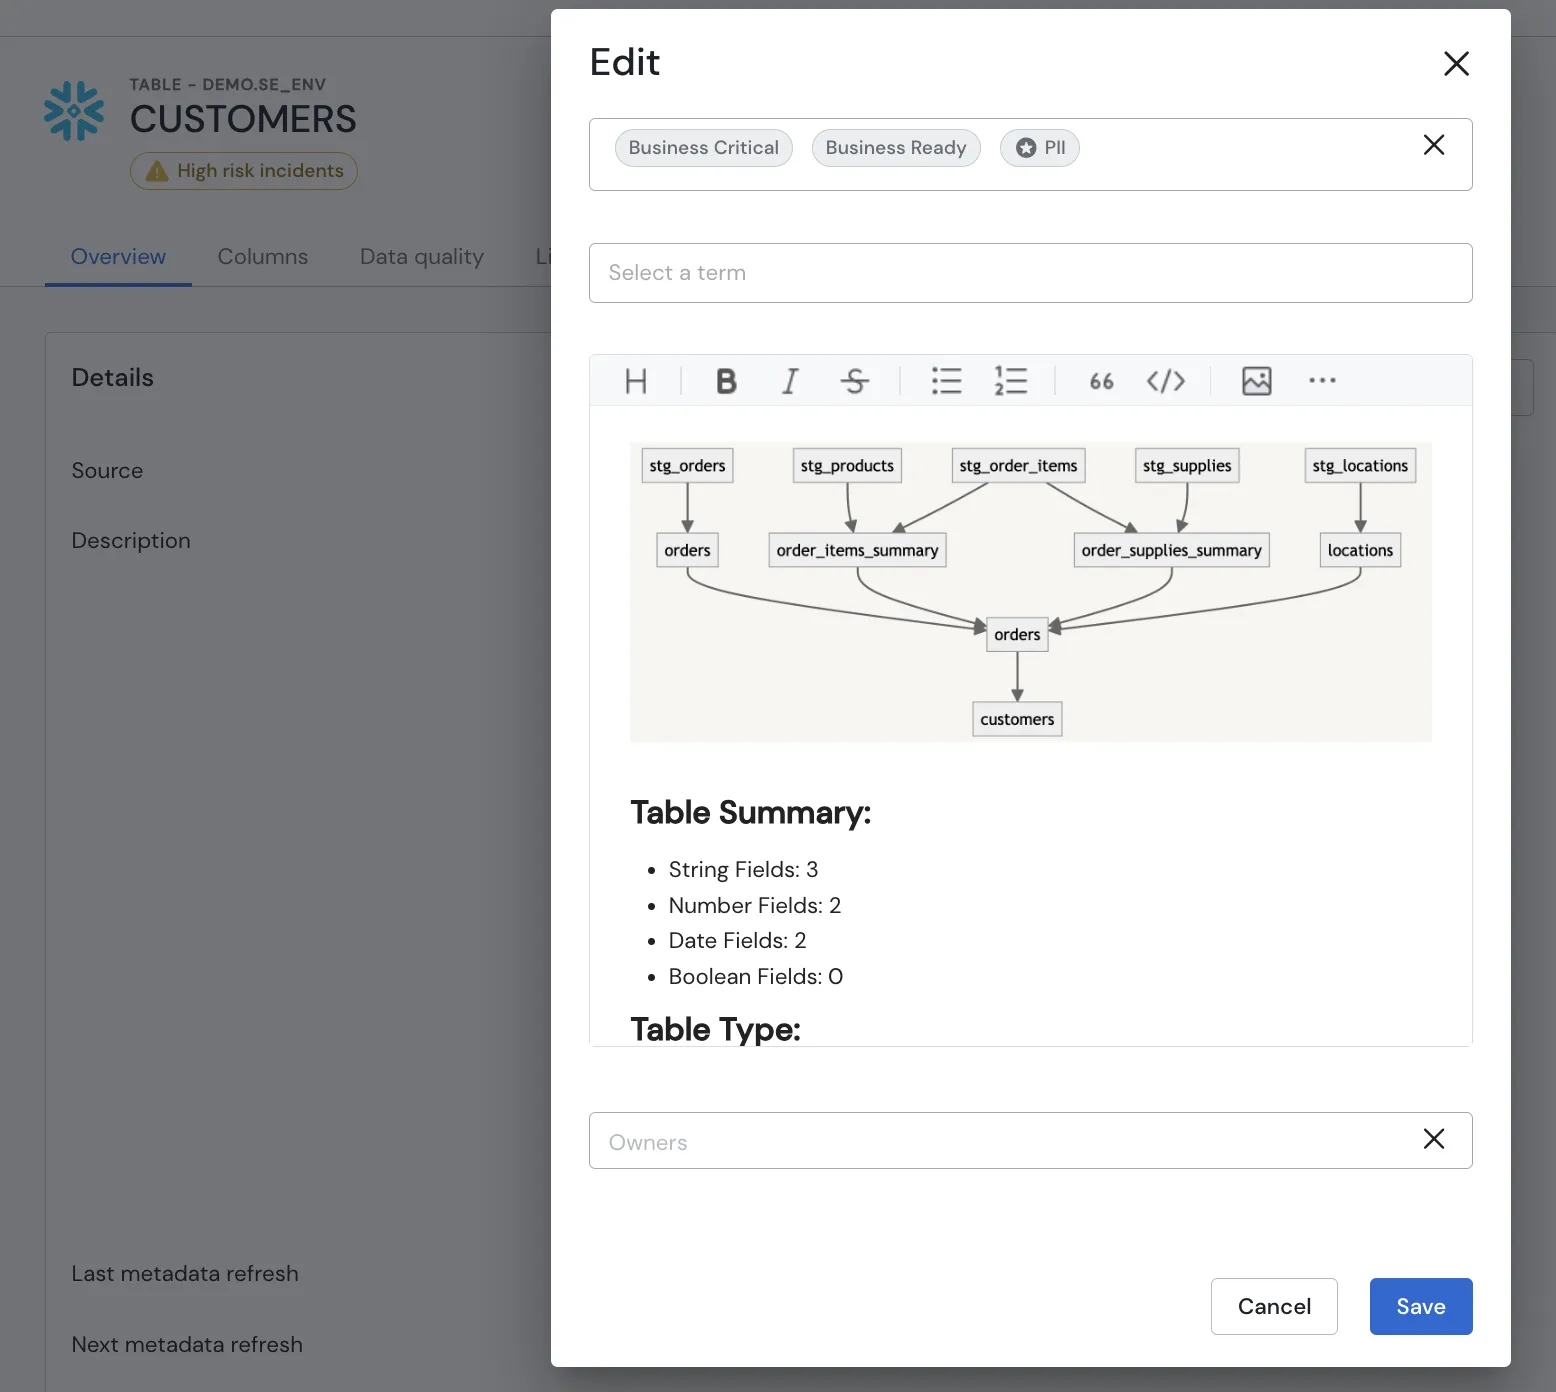This screenshot has width=1556, height=1392.
Task: Click Cancel button
Action: pyautogui.click(x=1274, y=1306)
